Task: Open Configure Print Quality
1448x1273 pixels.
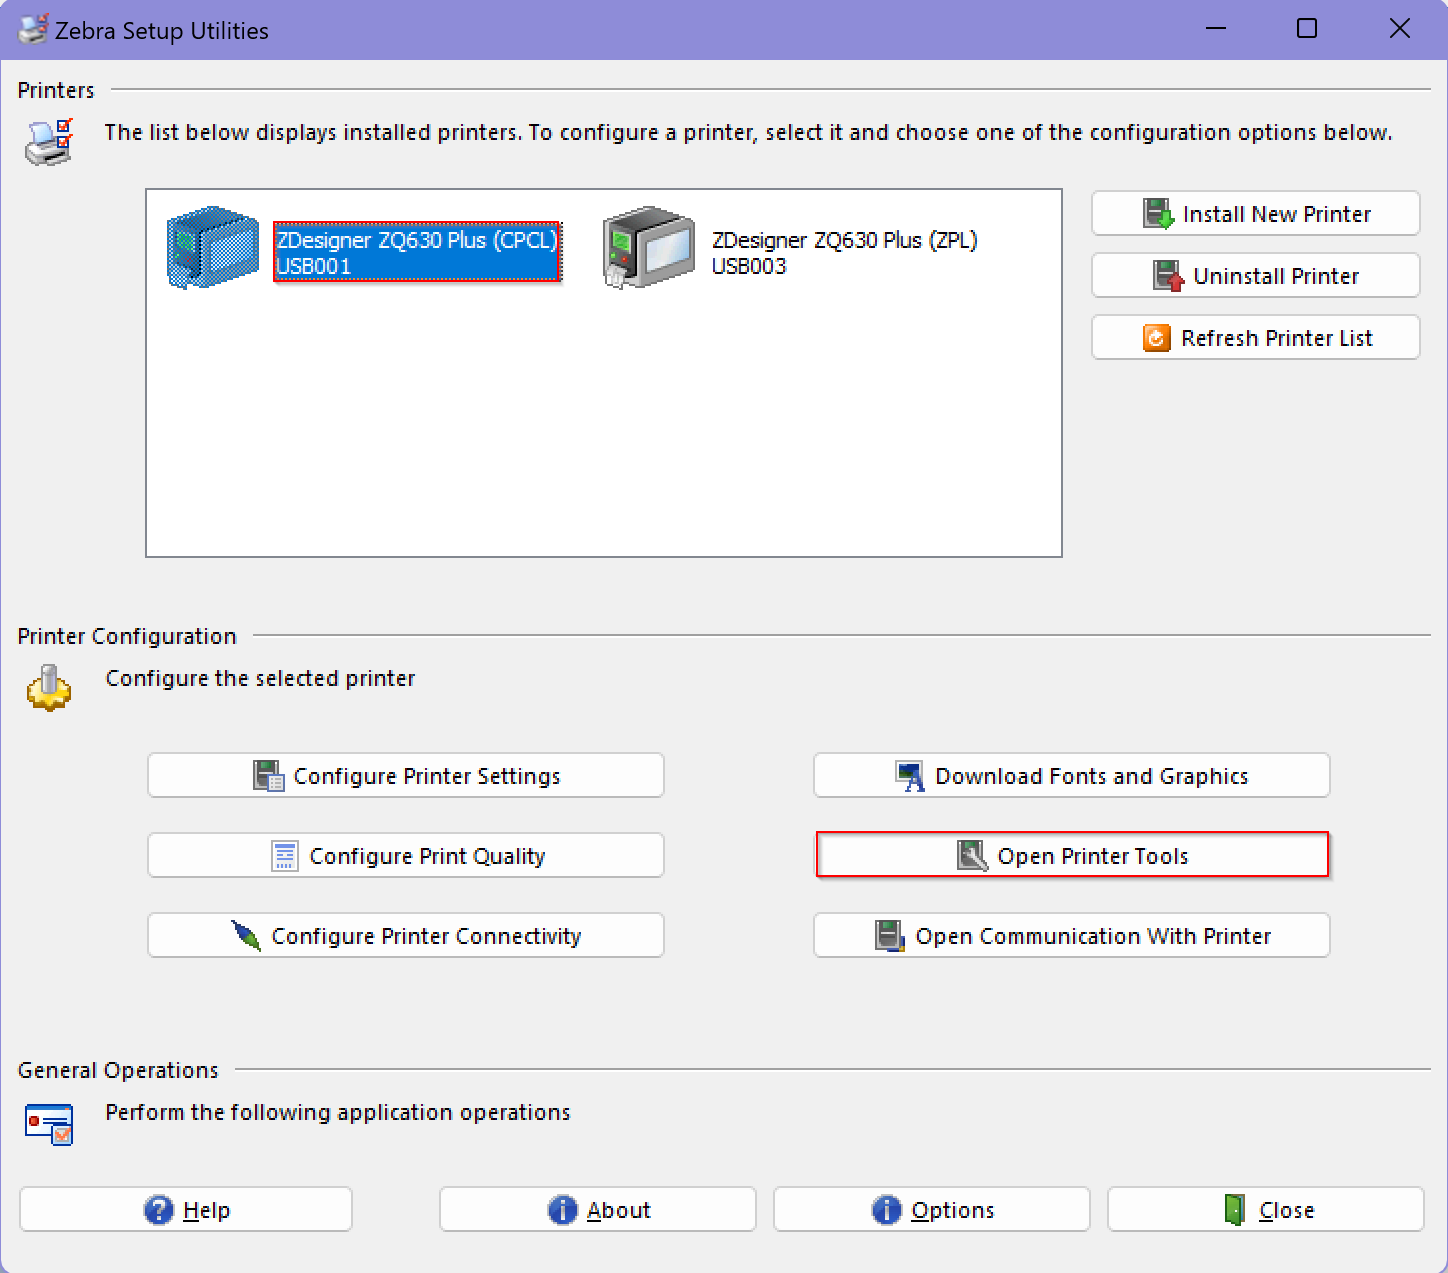Action: [x=405, y=855]
